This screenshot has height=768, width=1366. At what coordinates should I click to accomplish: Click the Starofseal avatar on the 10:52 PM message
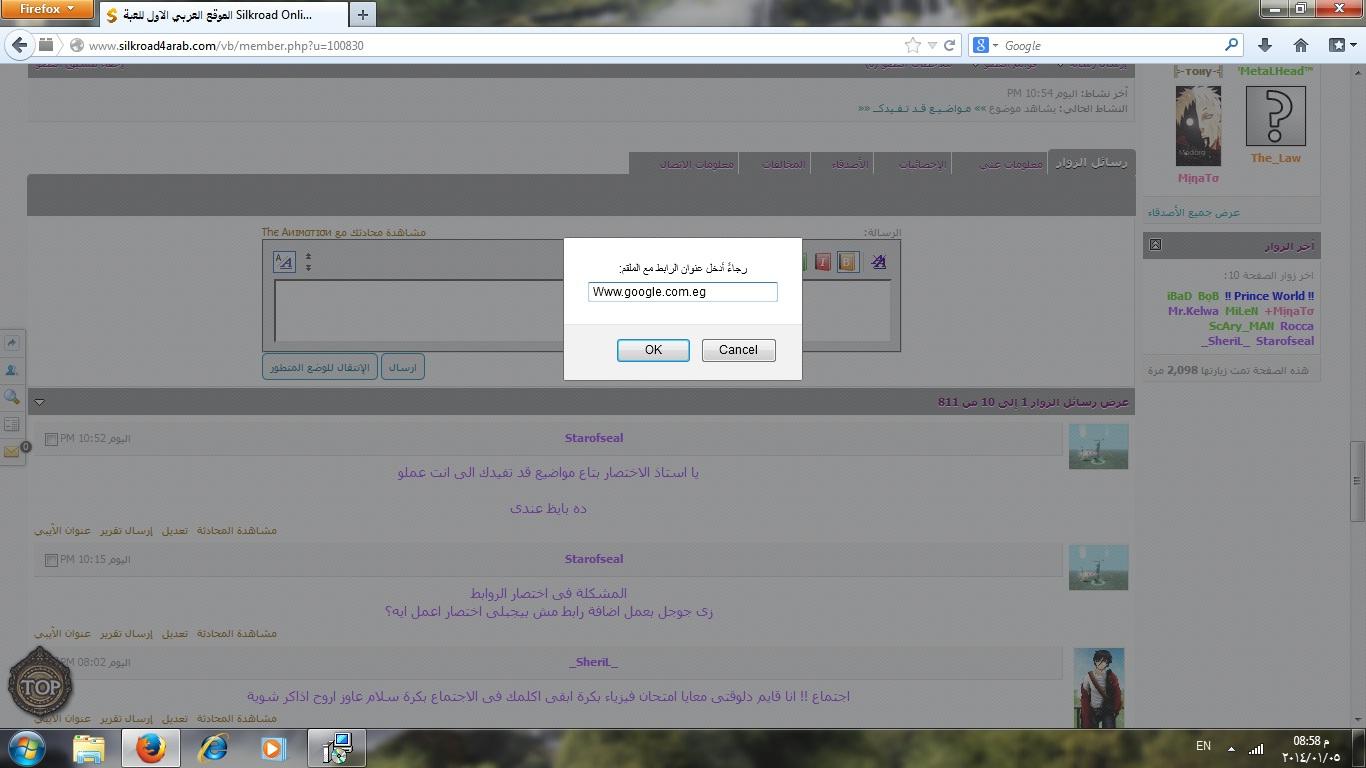(1098, 446)
